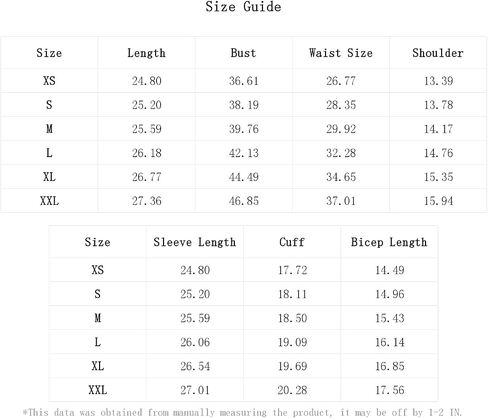Select S bust value 38.19
This screenshot has height=418, width=488.
[x=244, y=105]
